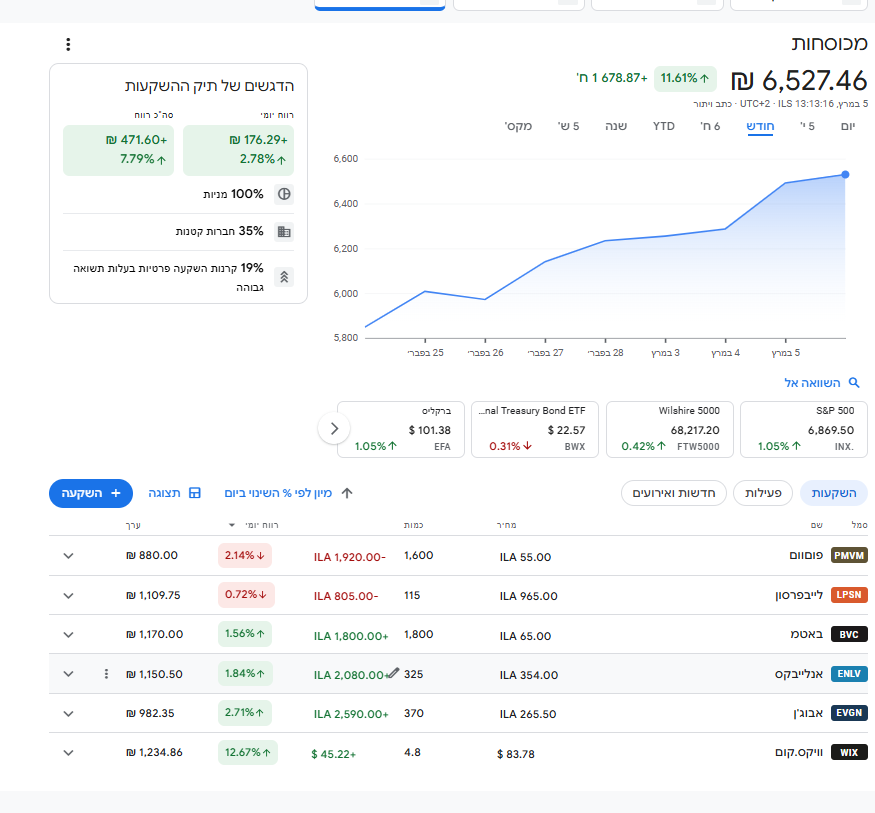
Task: Expand the EVGN row with its chevron
Action: tap(68, 713)
